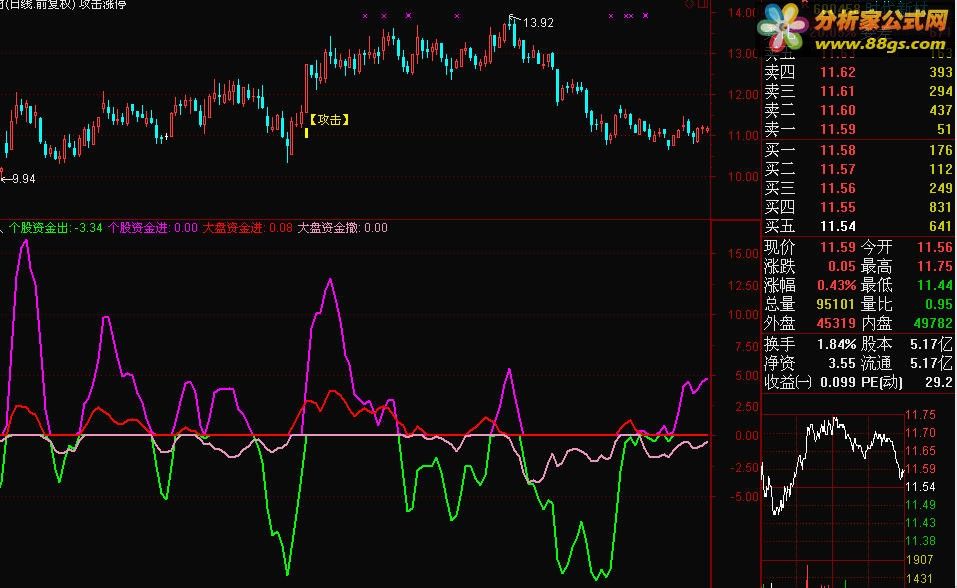
Task: Click the intraday price line mini chart
Action: [x=832, y=465]
